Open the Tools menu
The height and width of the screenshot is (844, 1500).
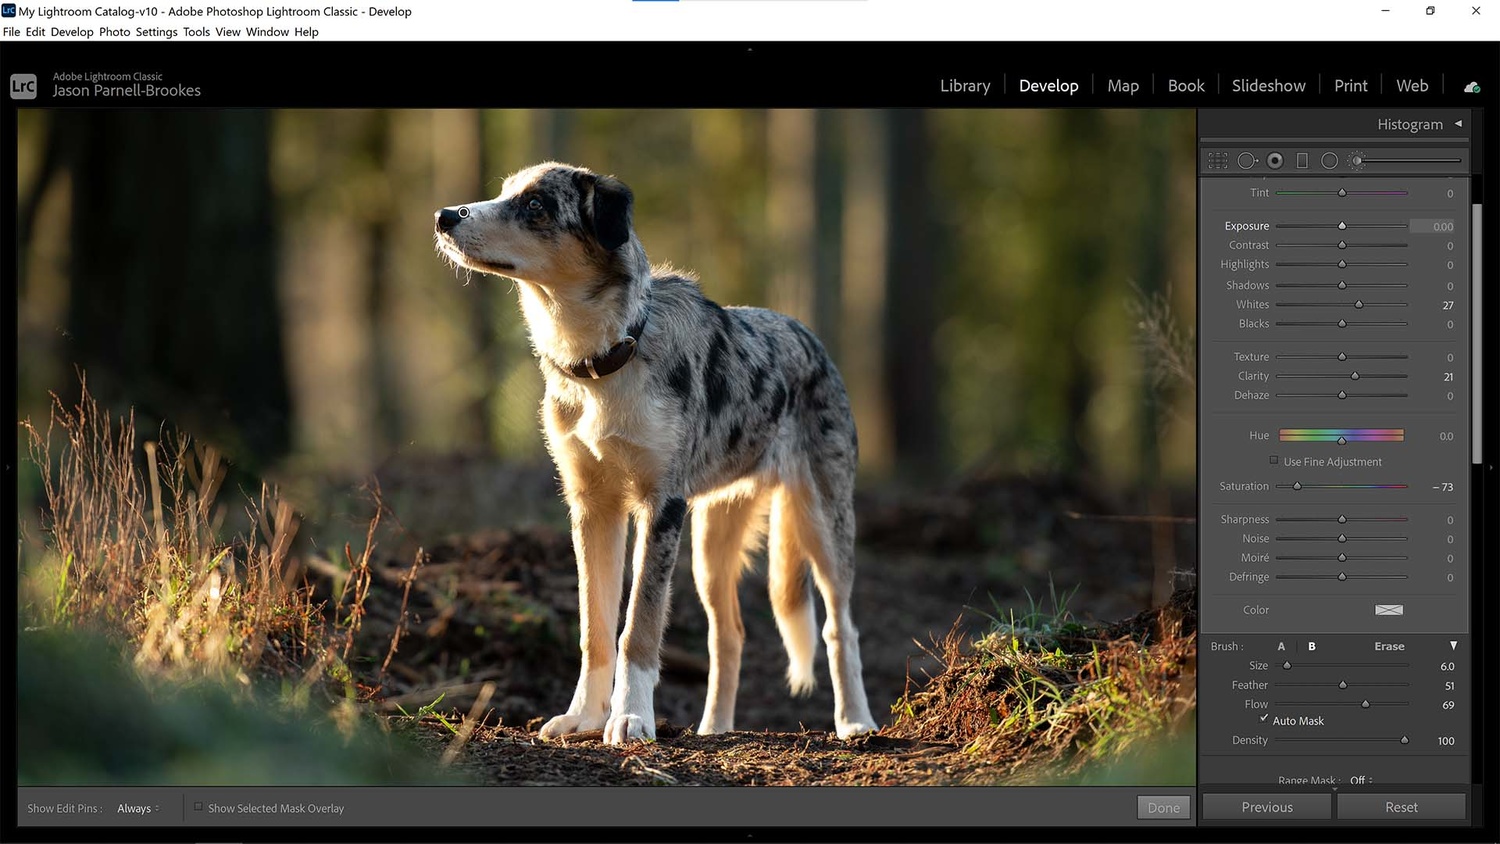coord(196,32)
